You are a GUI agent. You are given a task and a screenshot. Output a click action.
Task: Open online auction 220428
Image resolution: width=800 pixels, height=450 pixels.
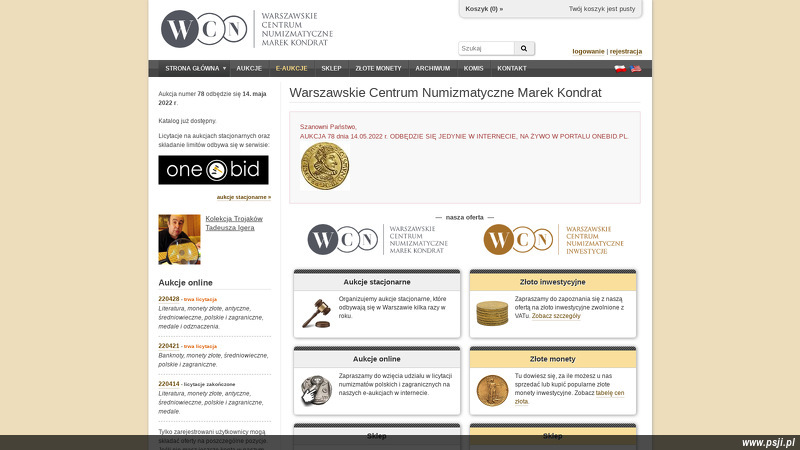168,299
